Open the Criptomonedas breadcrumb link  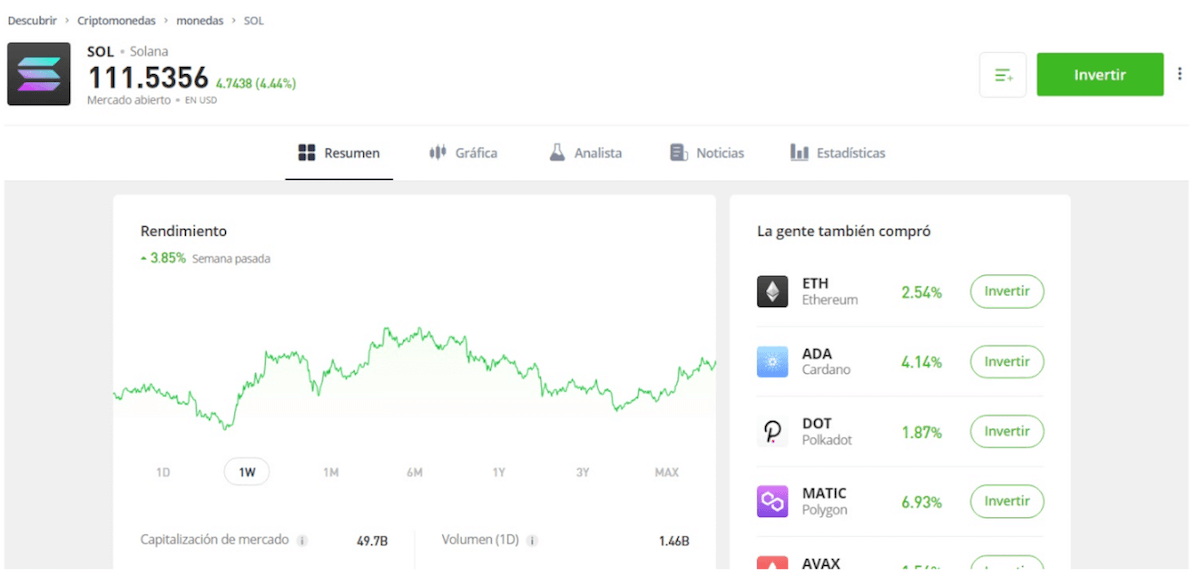coord(116,19)
